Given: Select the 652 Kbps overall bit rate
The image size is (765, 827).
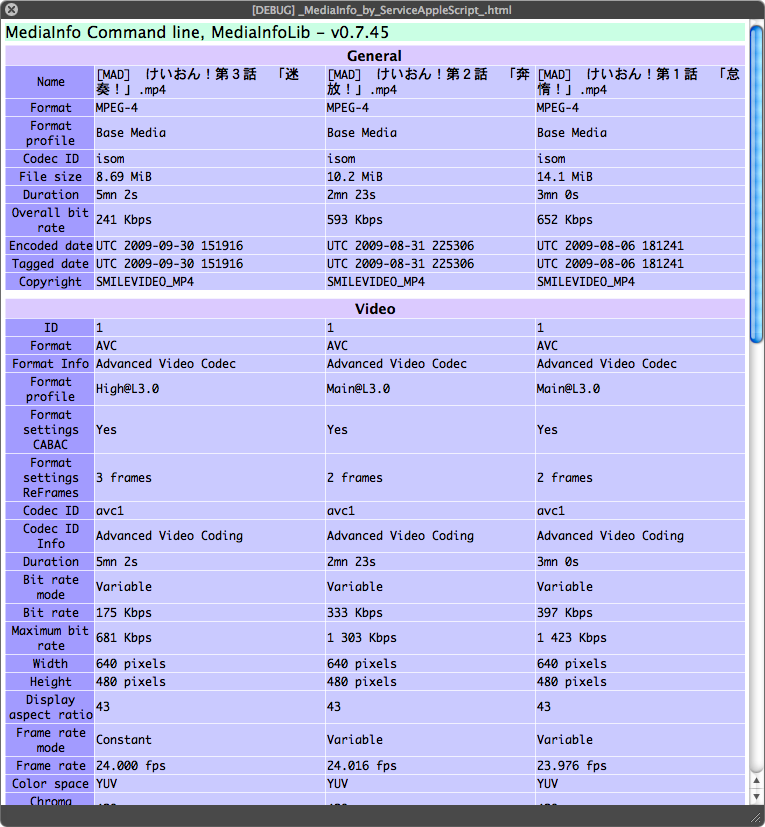Looking at the screenshot, I should [565, 220].
